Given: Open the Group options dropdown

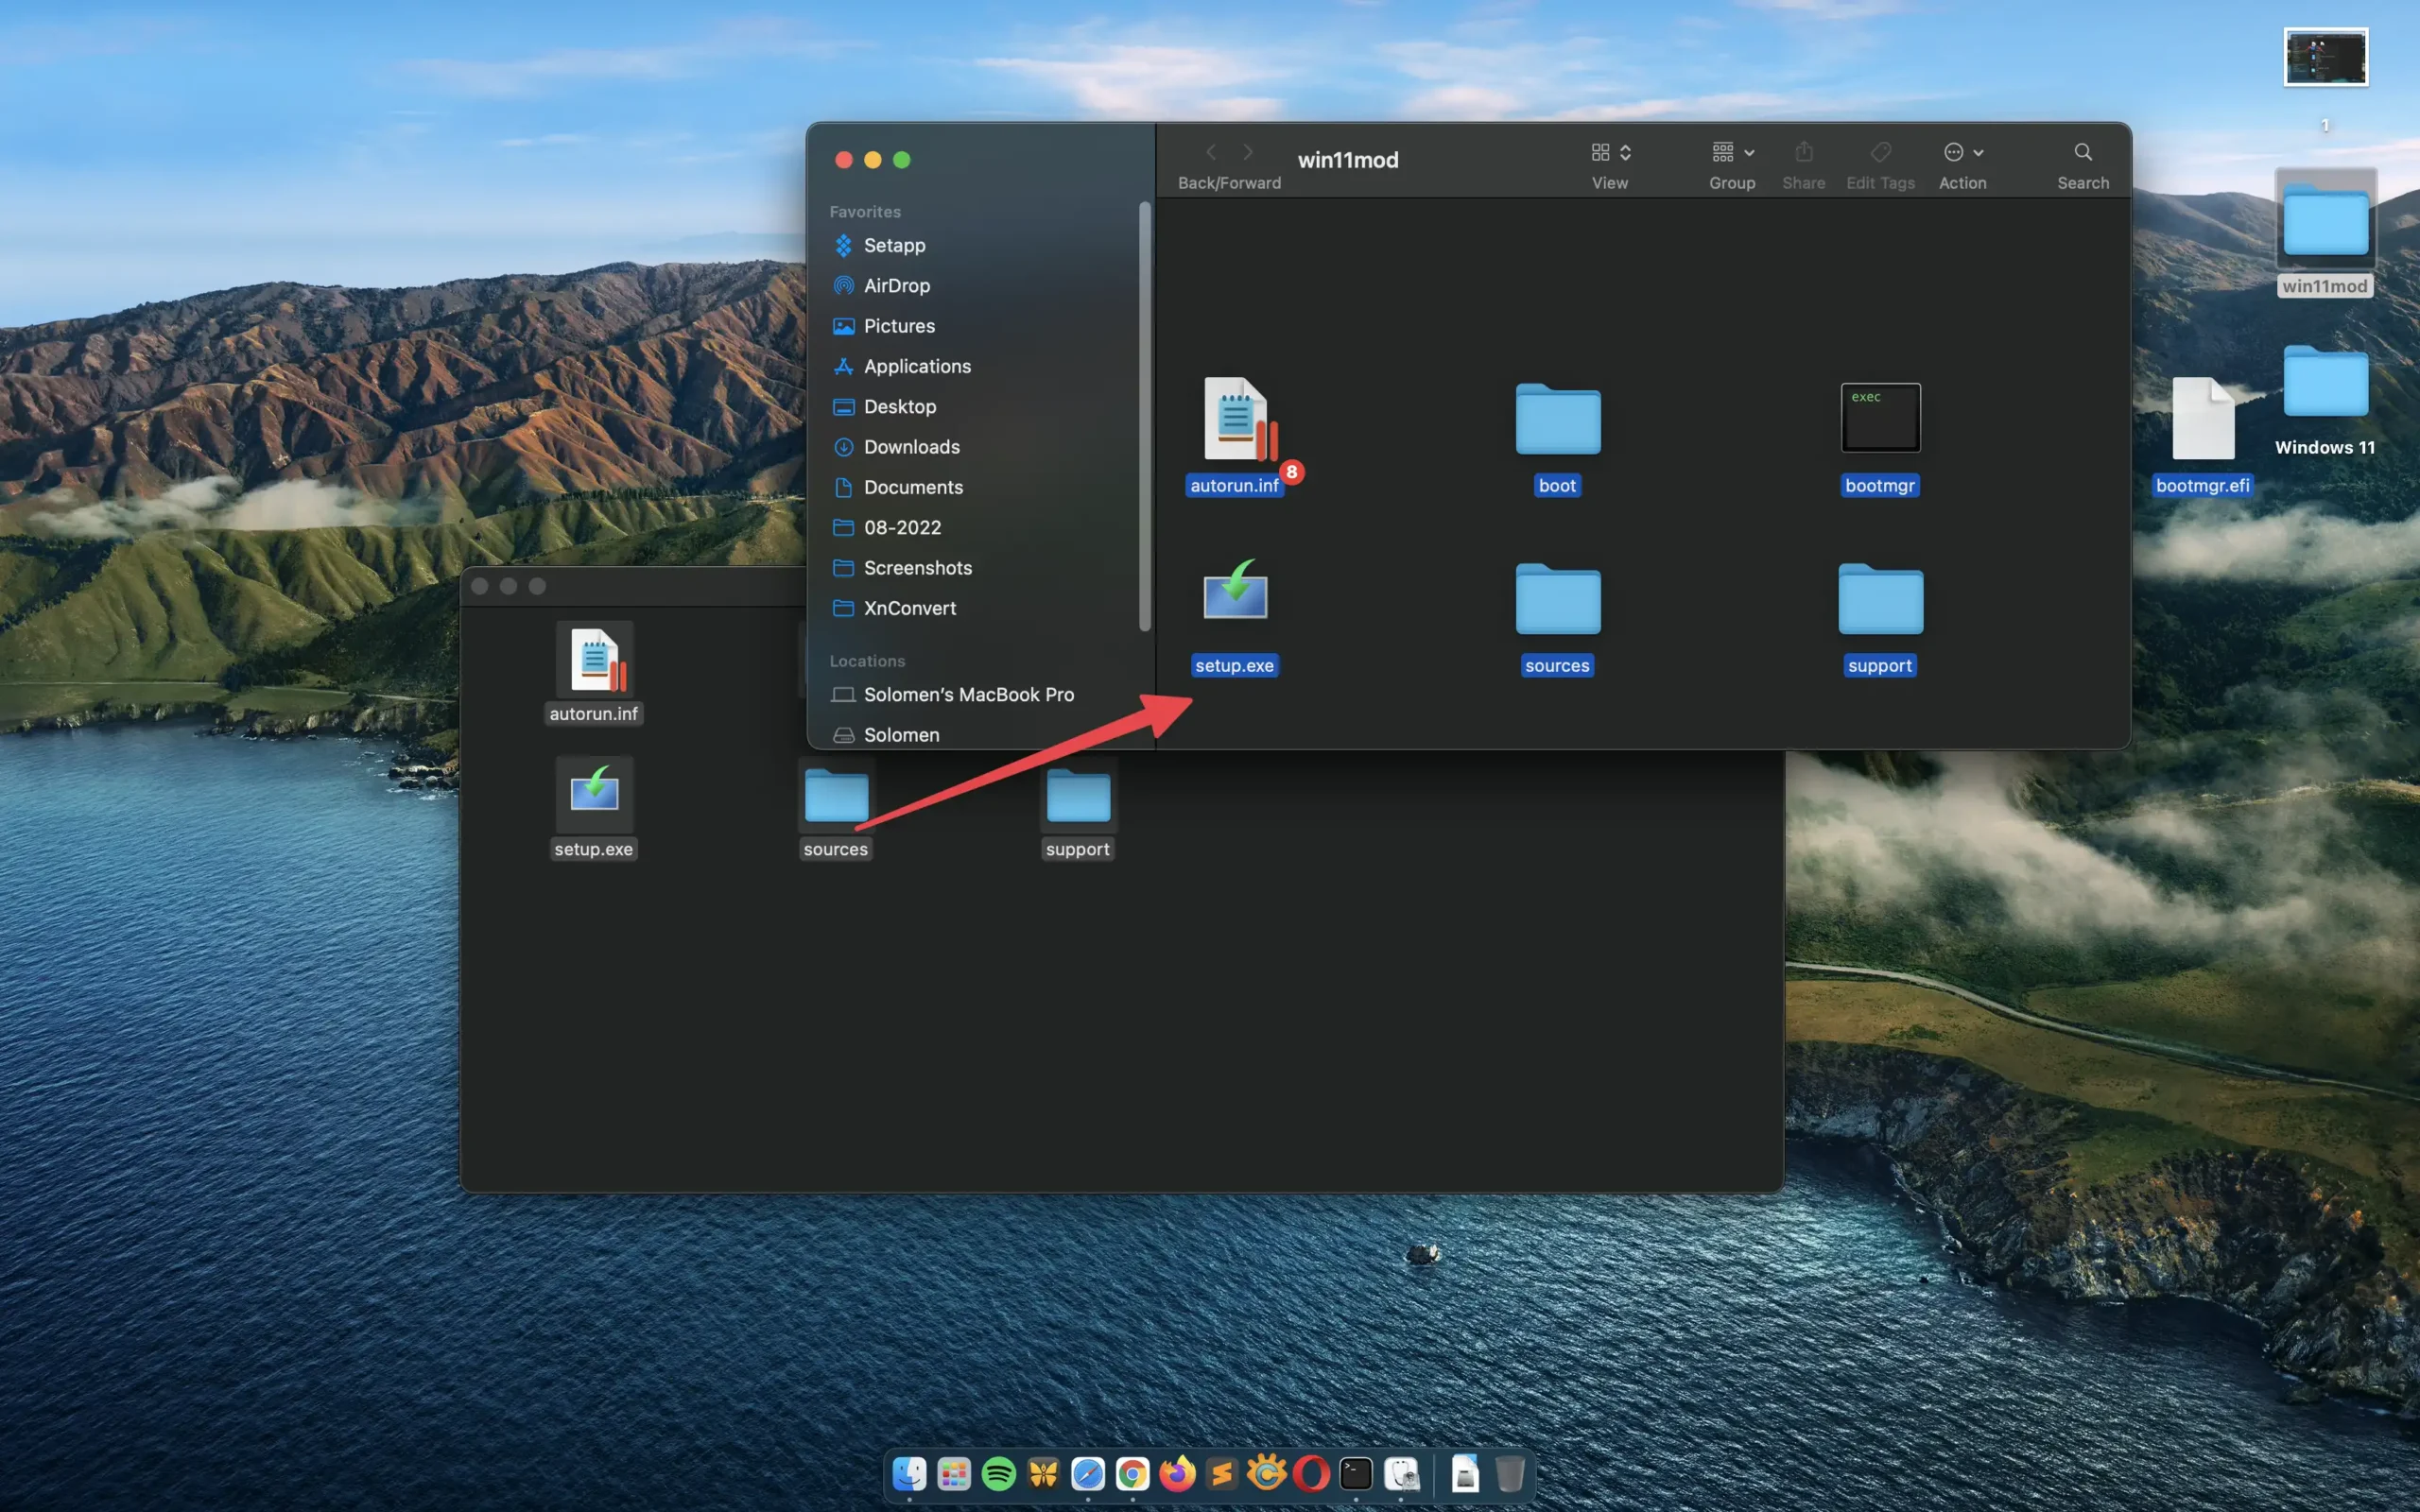Looking at the screenshot, I should point(1732,152).
